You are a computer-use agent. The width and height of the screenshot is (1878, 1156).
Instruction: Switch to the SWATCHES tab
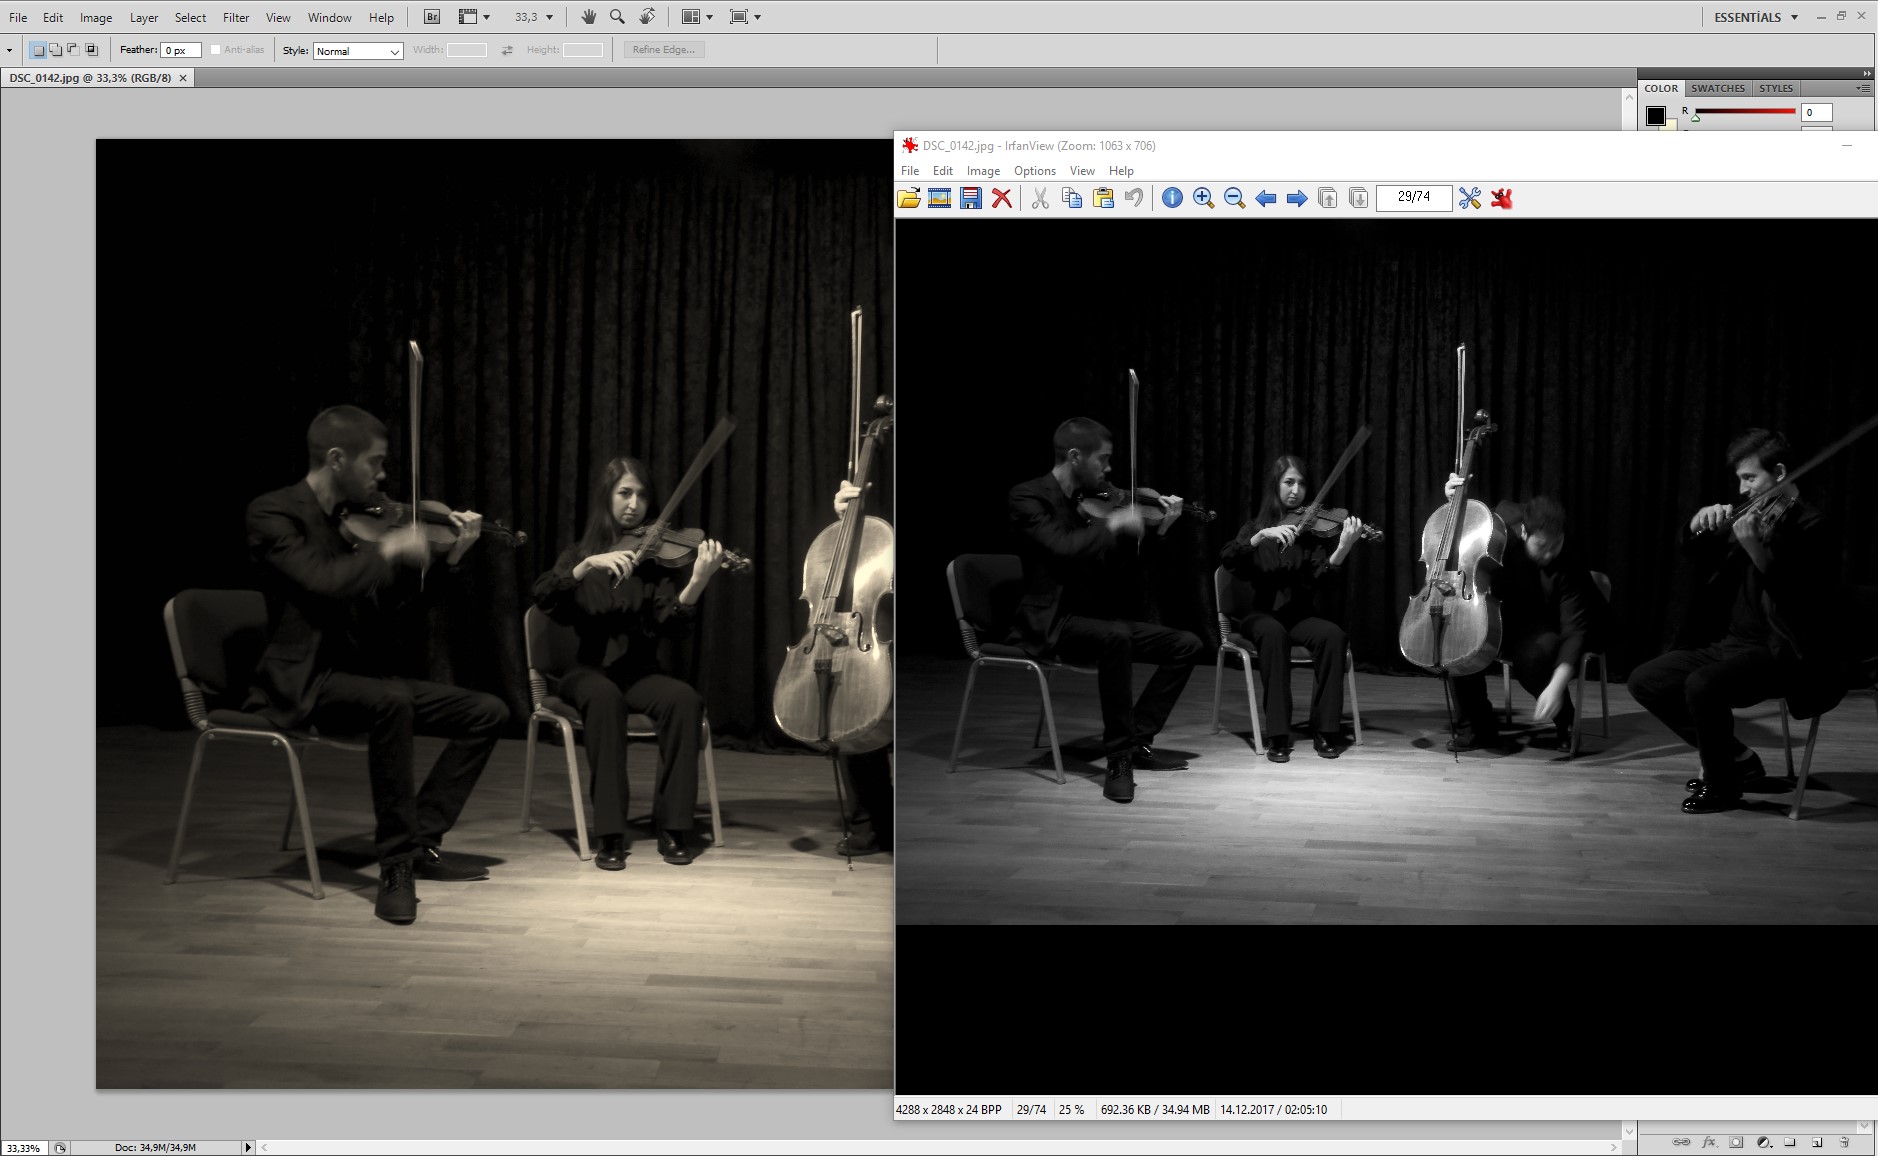[1717, 88]
